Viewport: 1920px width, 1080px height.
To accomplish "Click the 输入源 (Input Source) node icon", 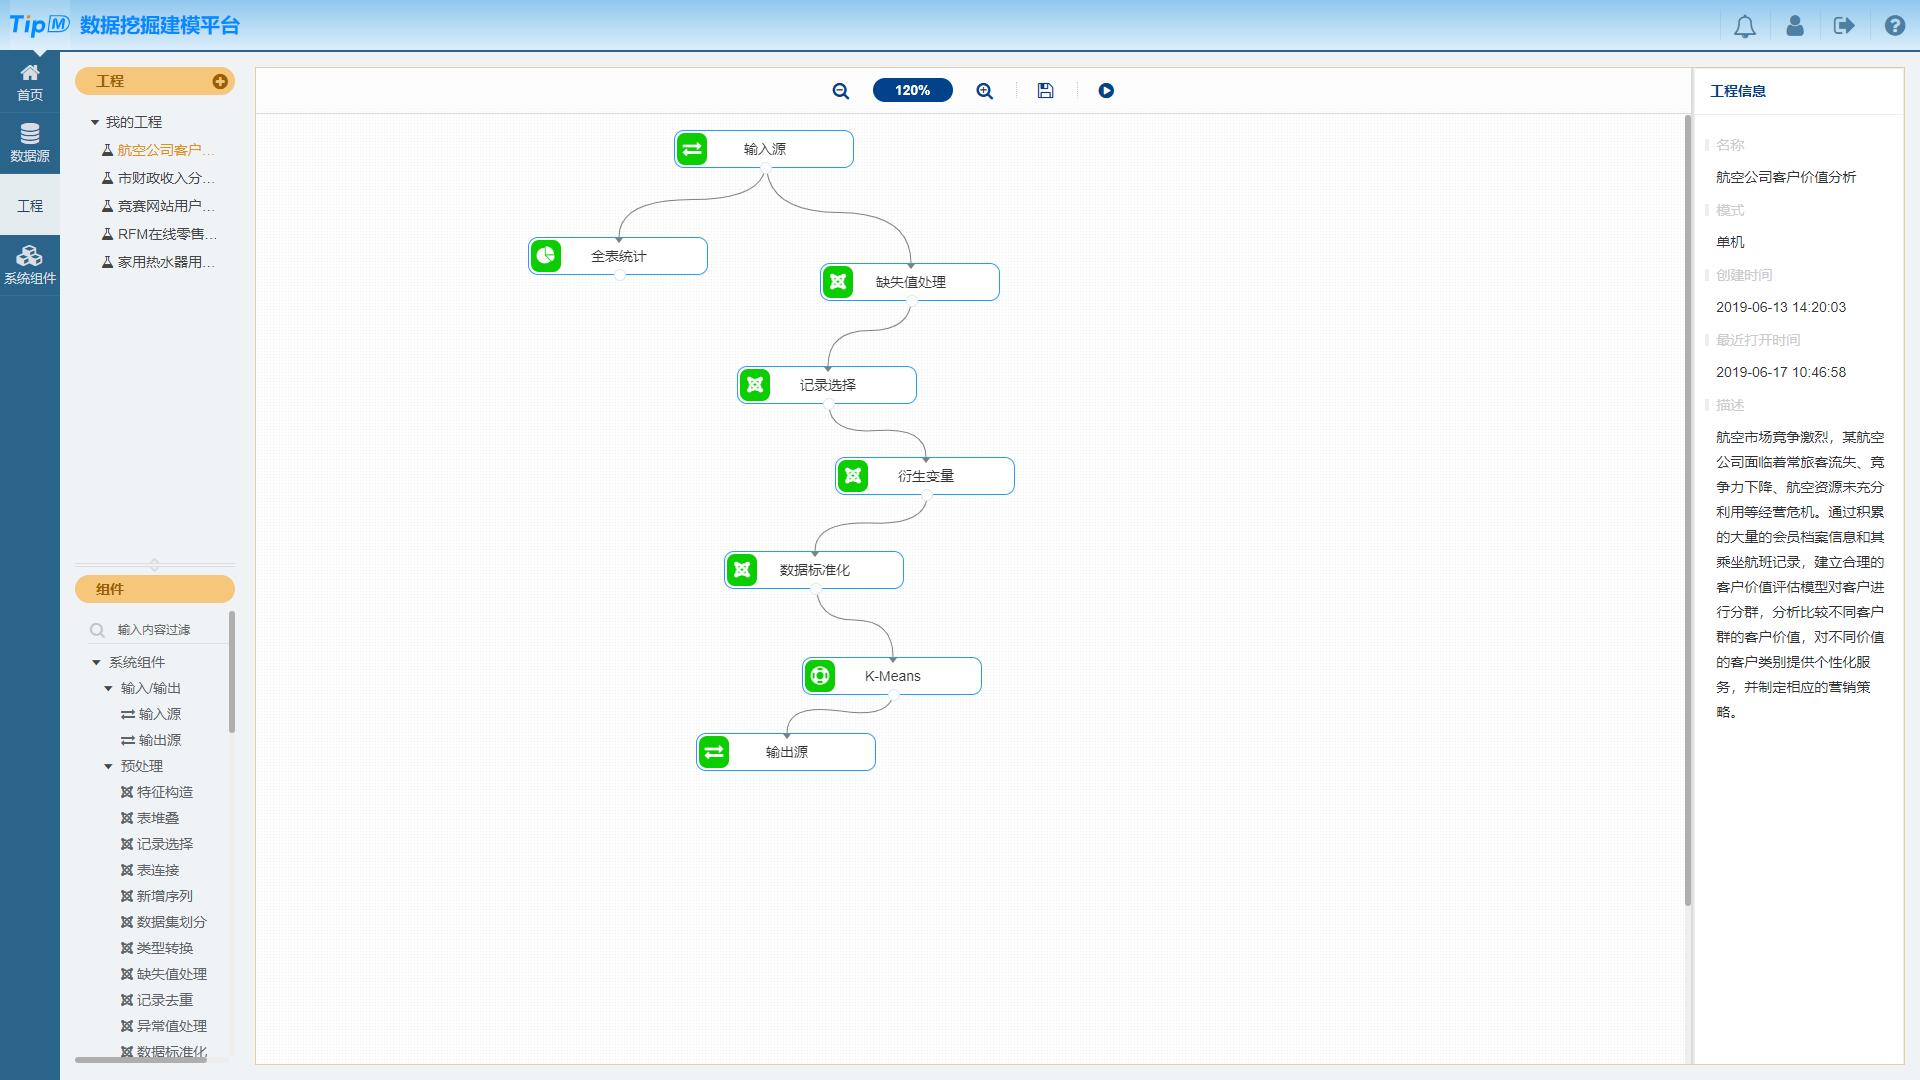I will (x=691, y=149).
